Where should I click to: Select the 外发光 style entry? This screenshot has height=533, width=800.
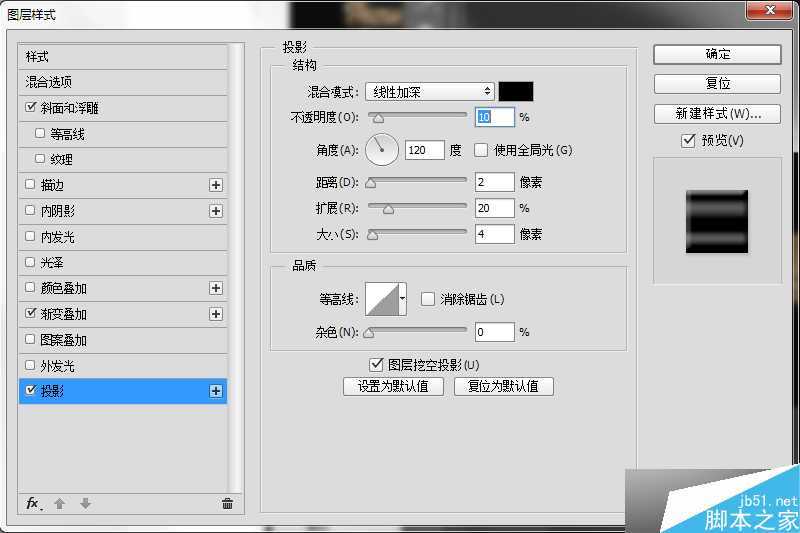point(57,366)
